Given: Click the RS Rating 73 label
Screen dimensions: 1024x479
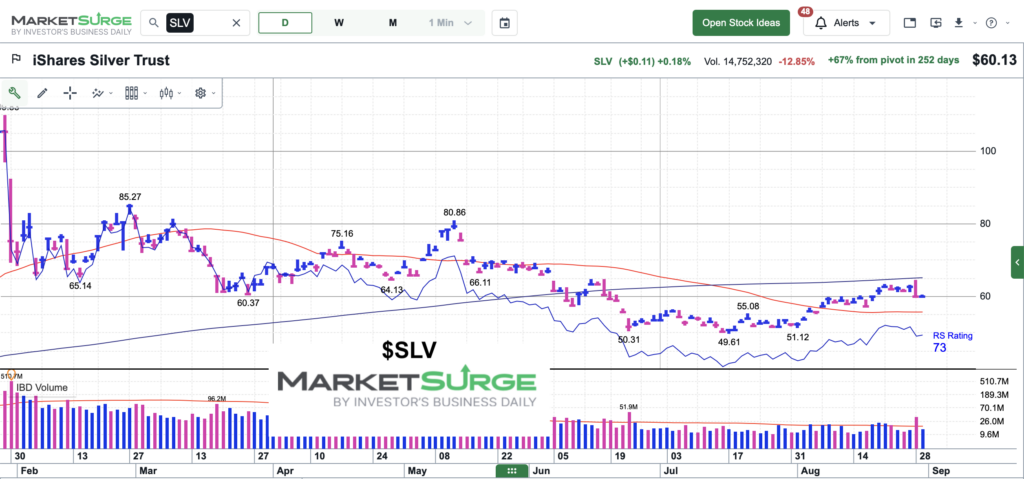Looking at the screenshot, I should [x=952, y=341].
